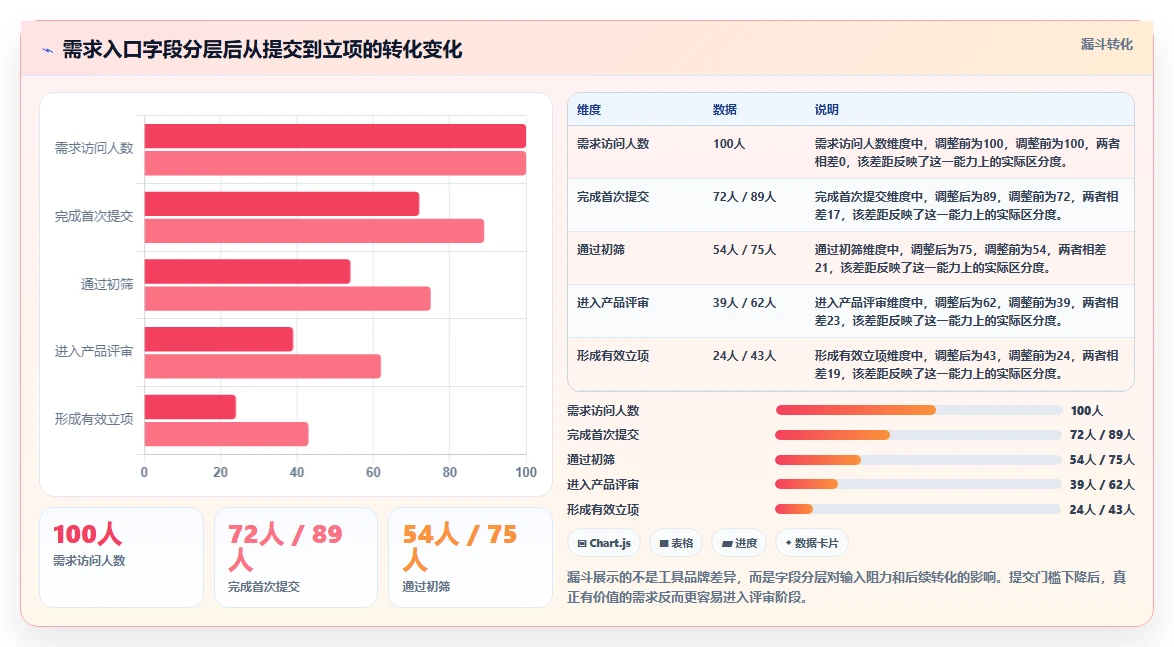This screenshot has height=647, width=1174.
Task: Click the 表格 chip icon
Action: tap(663, 544)
